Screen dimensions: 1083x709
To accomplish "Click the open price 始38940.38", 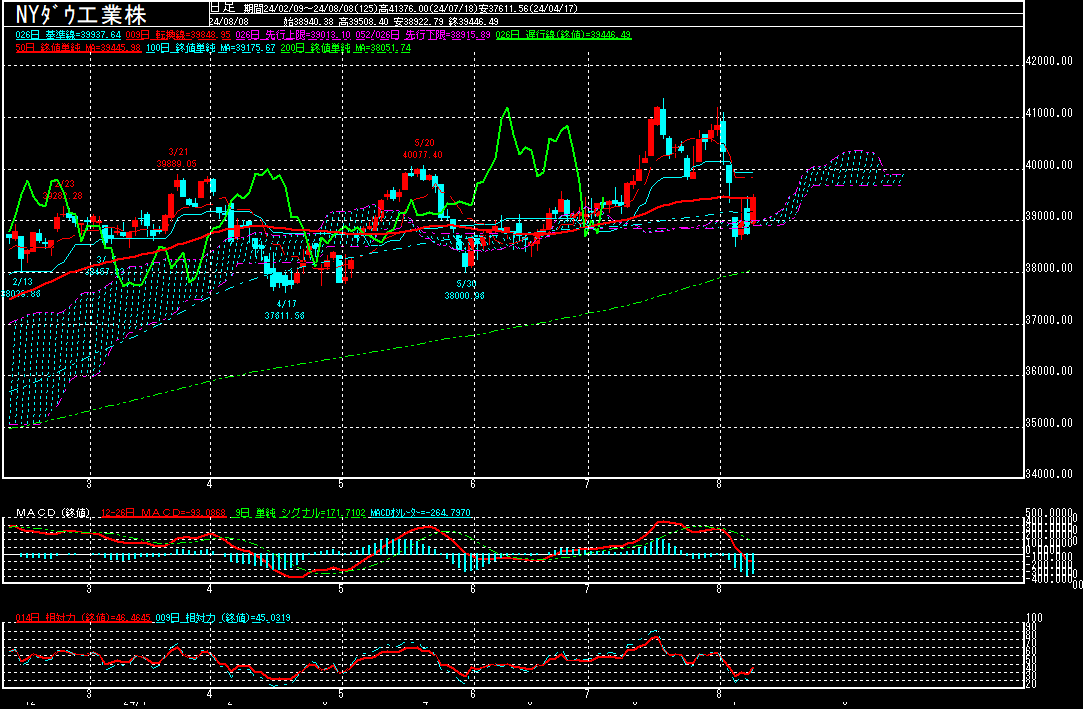I will coord(309,21).
